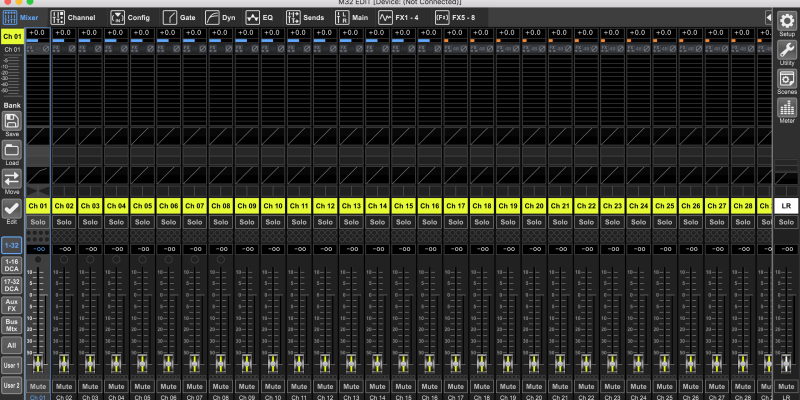Mute channel Ch 03

90,385
